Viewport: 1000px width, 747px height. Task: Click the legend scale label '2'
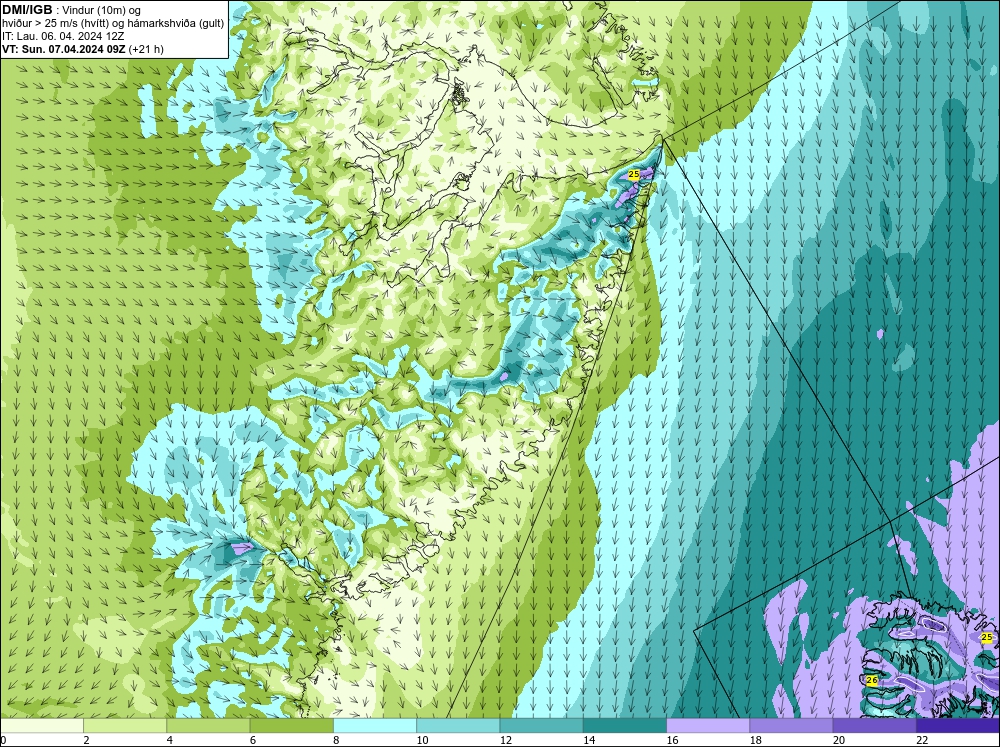(86, 740)
